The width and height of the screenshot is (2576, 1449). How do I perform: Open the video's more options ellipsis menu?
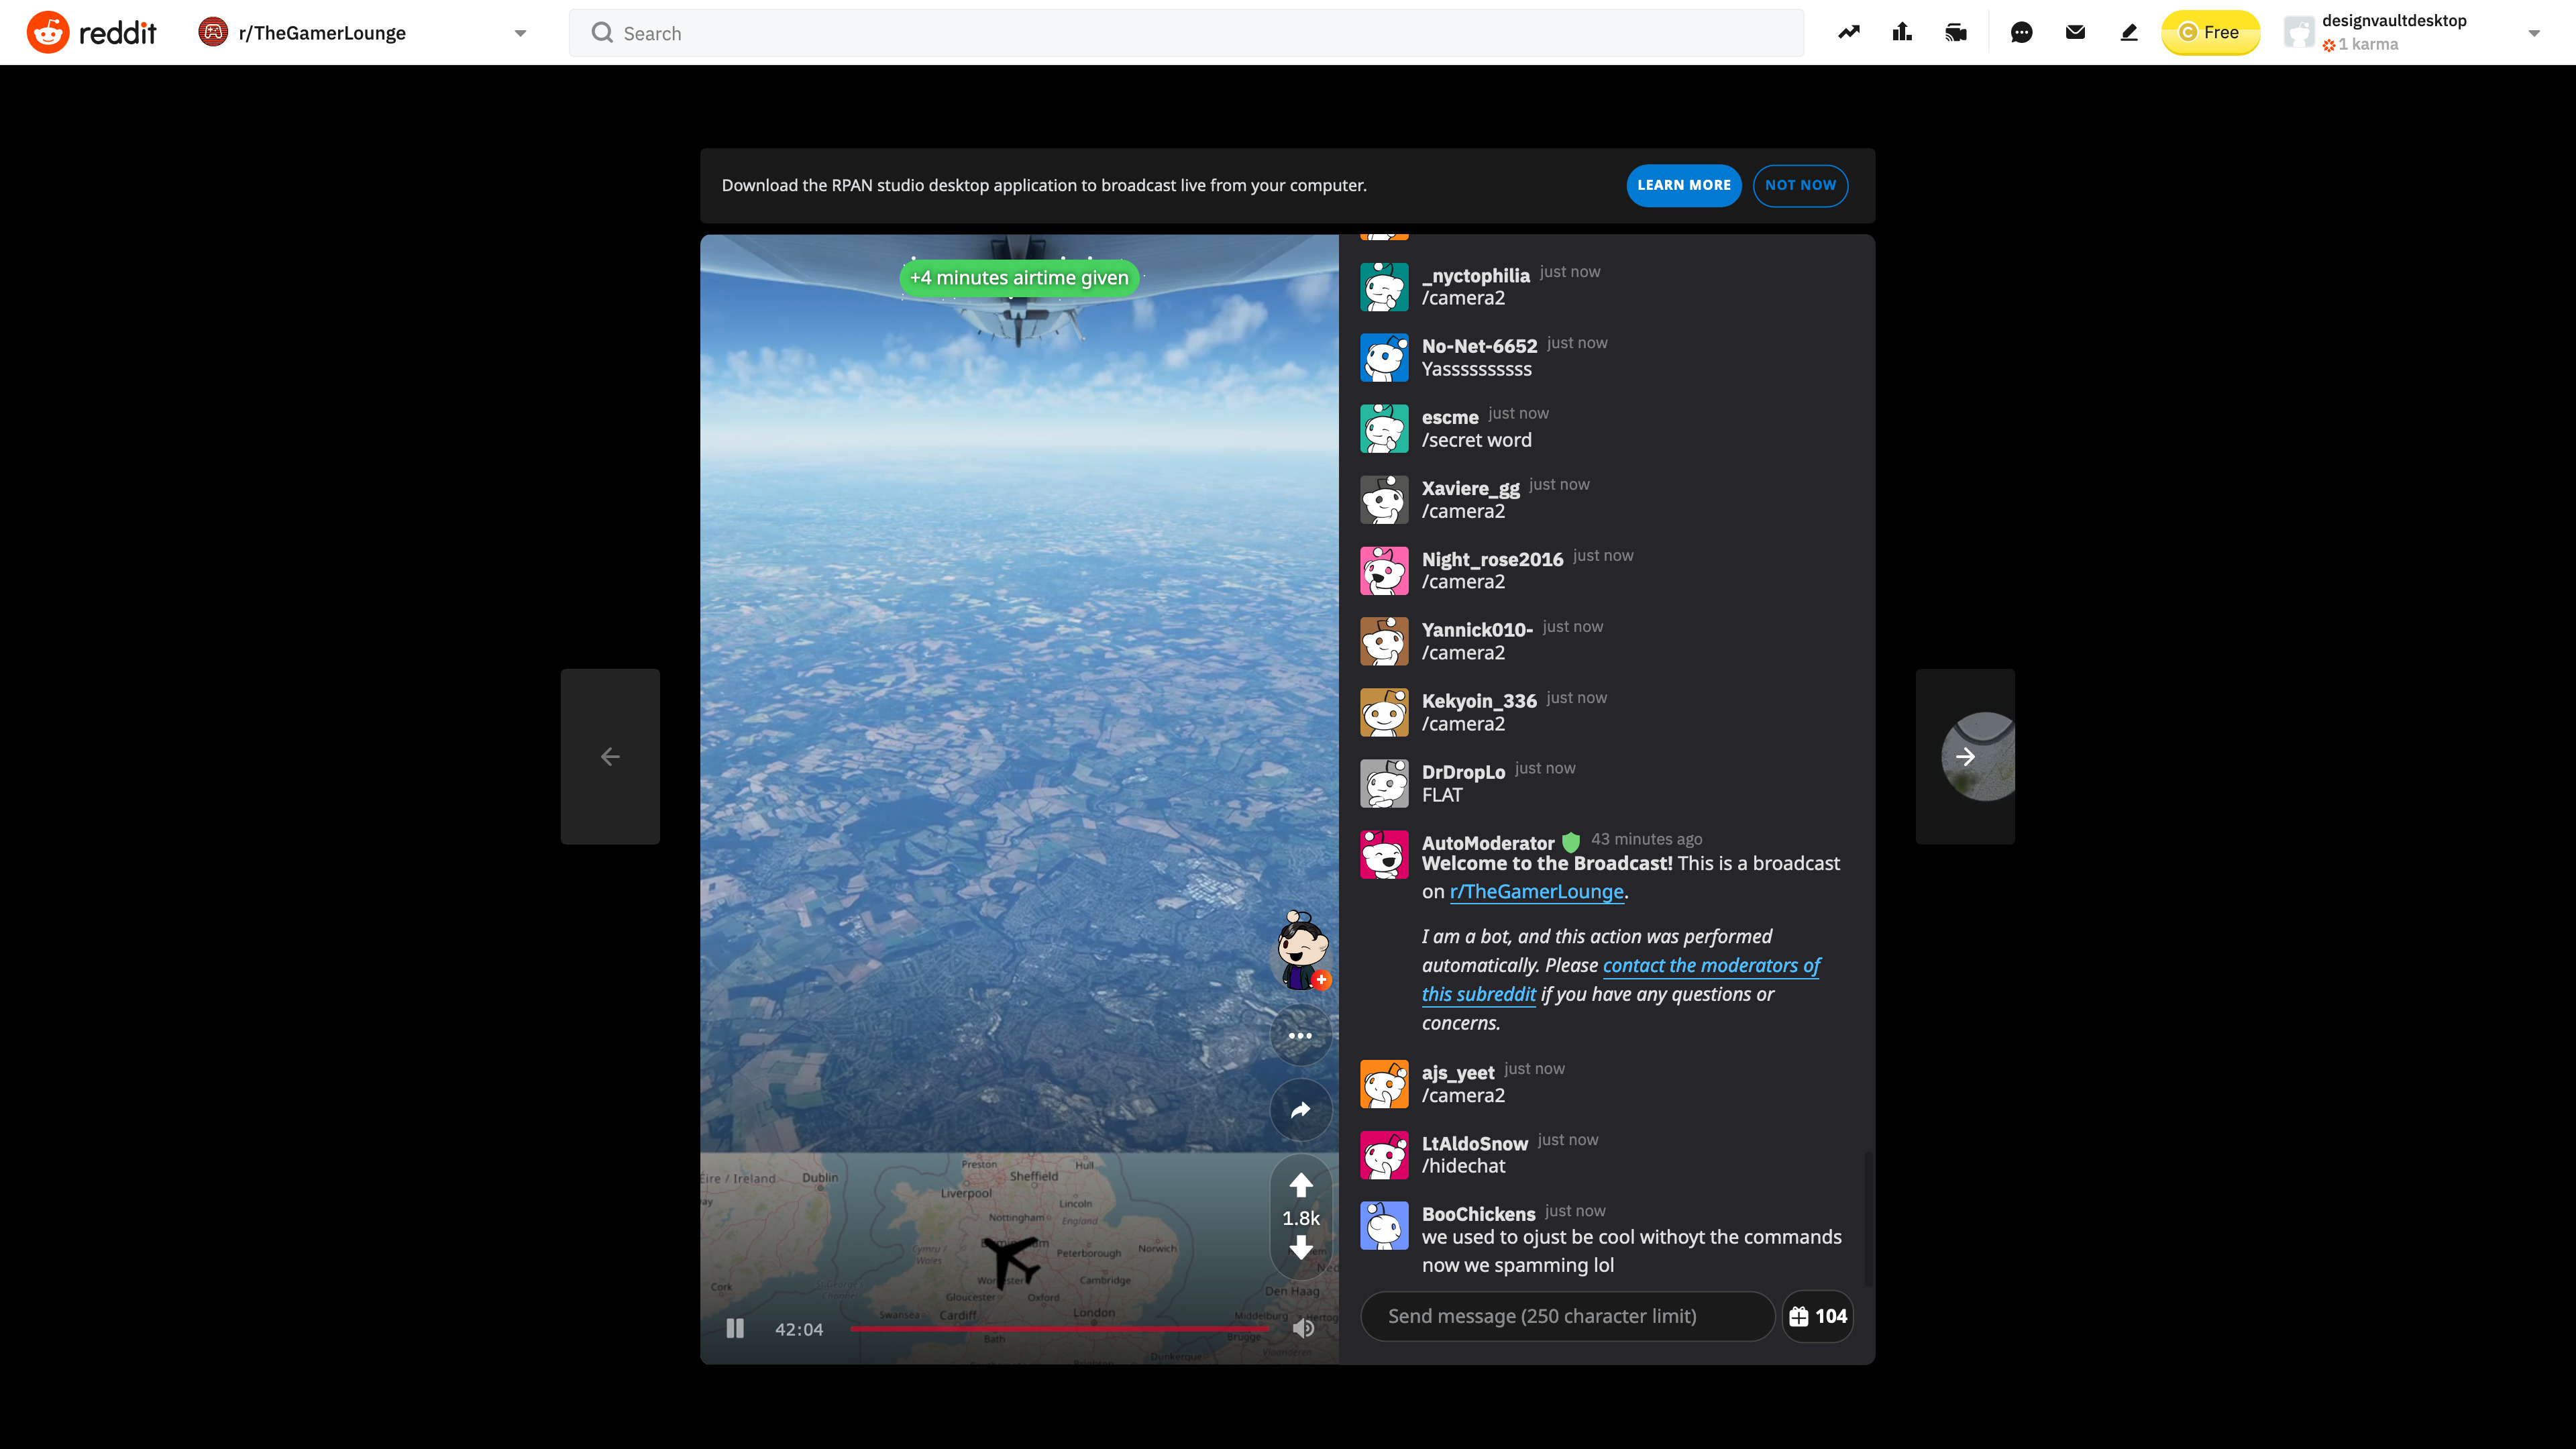click(x=1300, y=1035)
